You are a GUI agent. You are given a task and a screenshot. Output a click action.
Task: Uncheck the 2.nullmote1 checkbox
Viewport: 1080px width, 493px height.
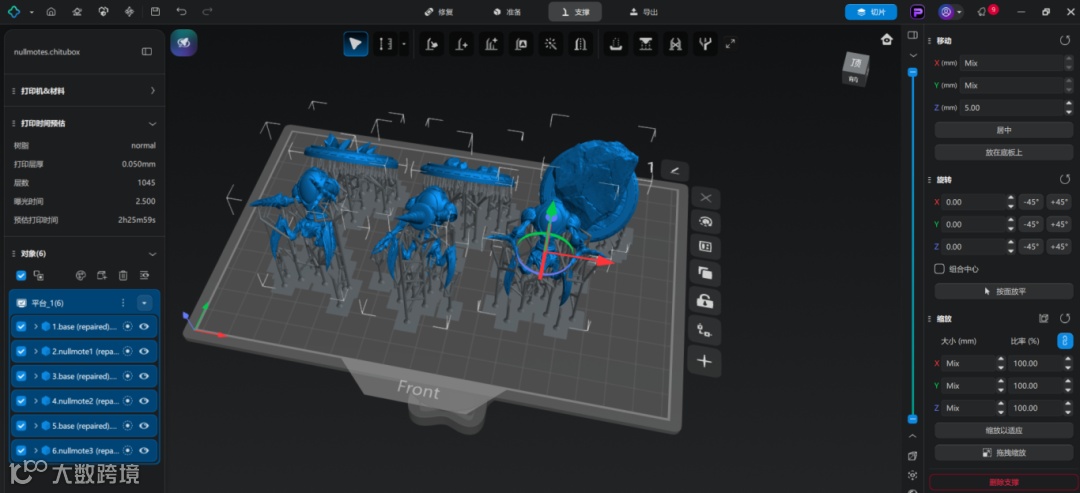point(21,351)
